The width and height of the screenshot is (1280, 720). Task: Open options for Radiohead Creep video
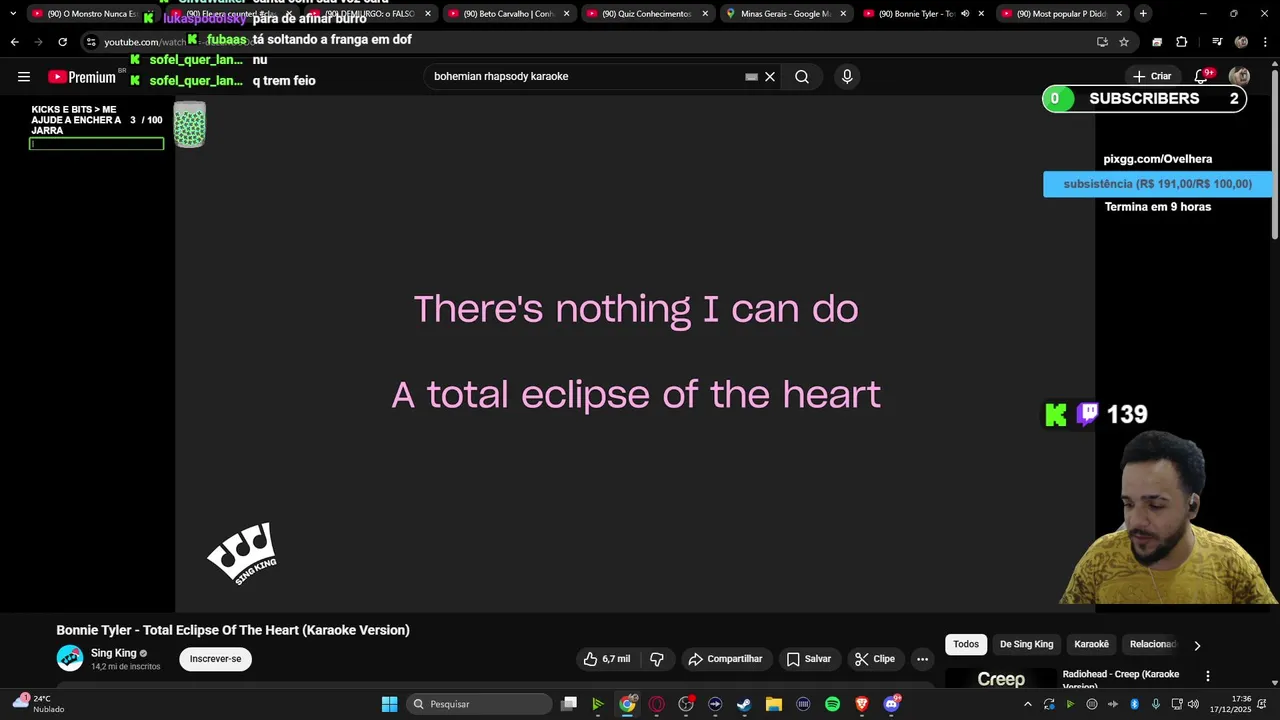click(x=1208, y=677)
